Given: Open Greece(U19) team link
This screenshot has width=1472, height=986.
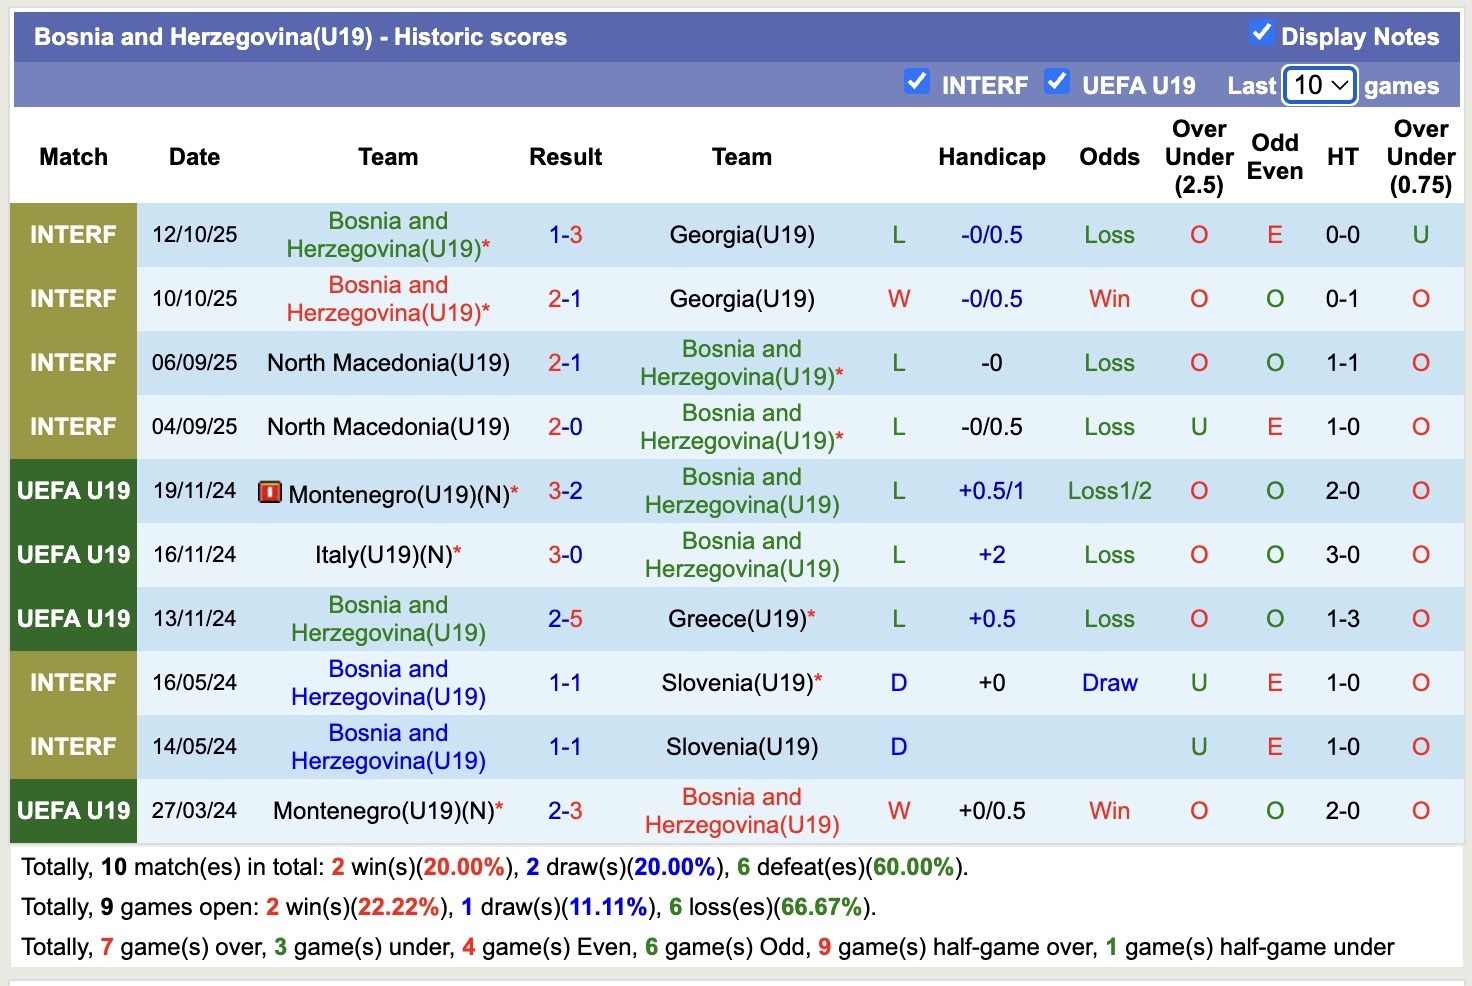Looking at the screenshot, I should [x=737, y=619].
